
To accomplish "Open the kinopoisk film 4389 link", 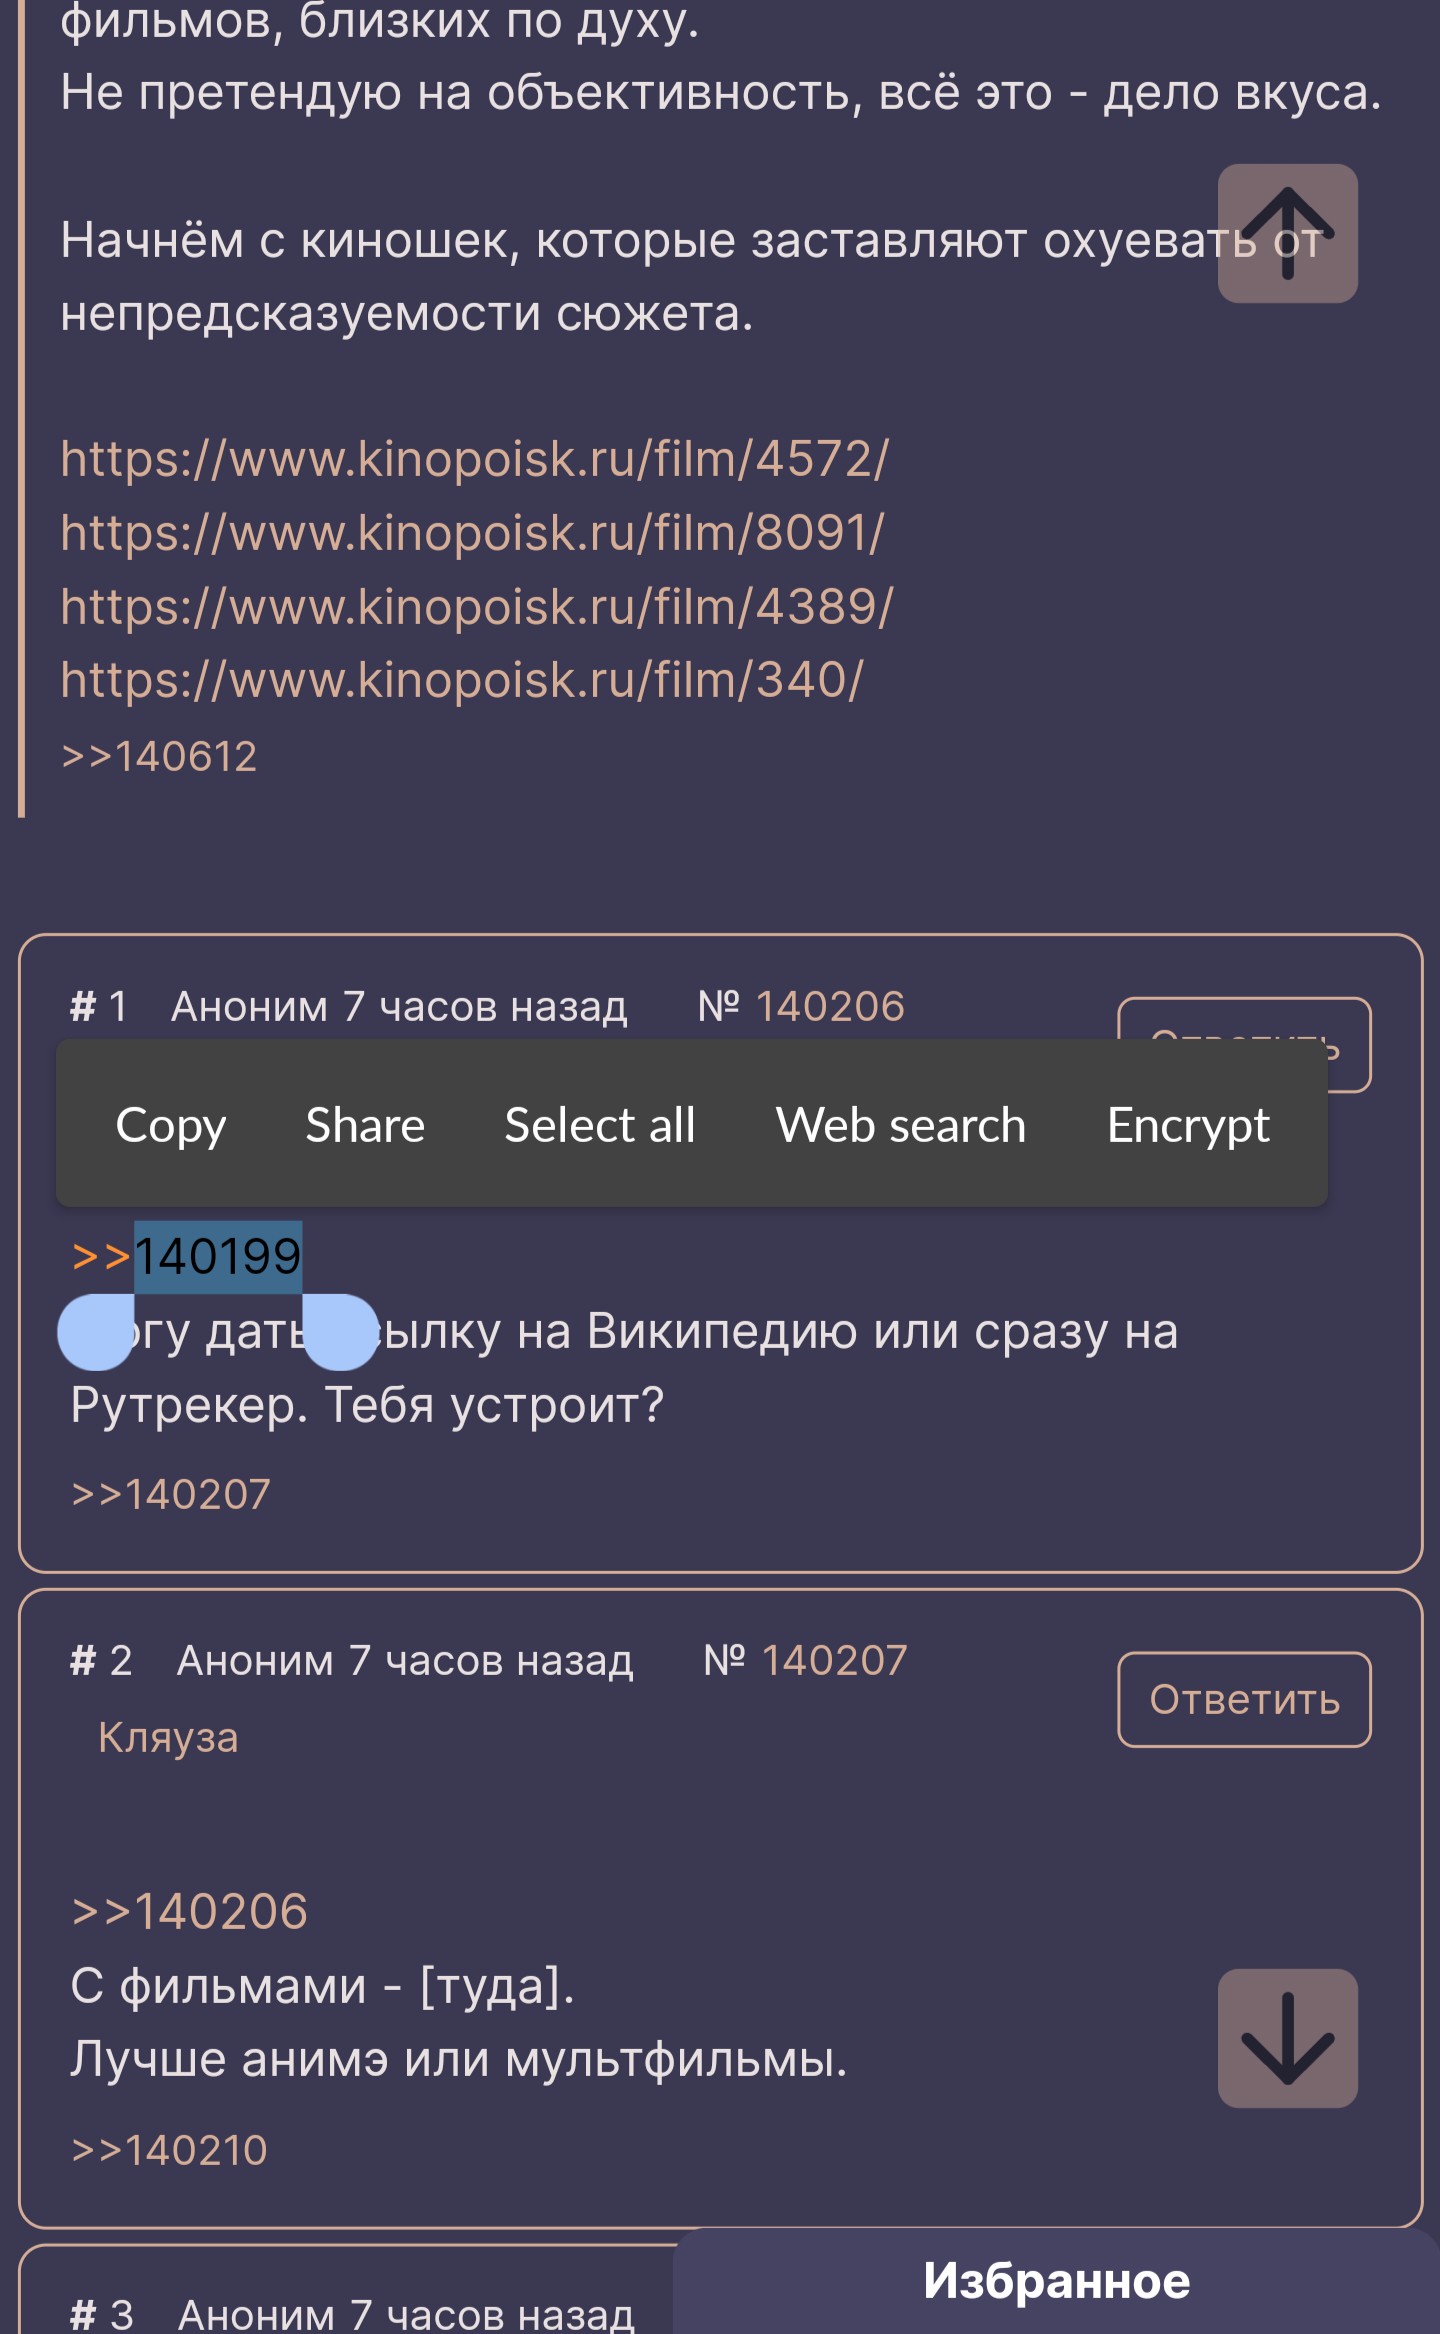I will coord(476,606).
